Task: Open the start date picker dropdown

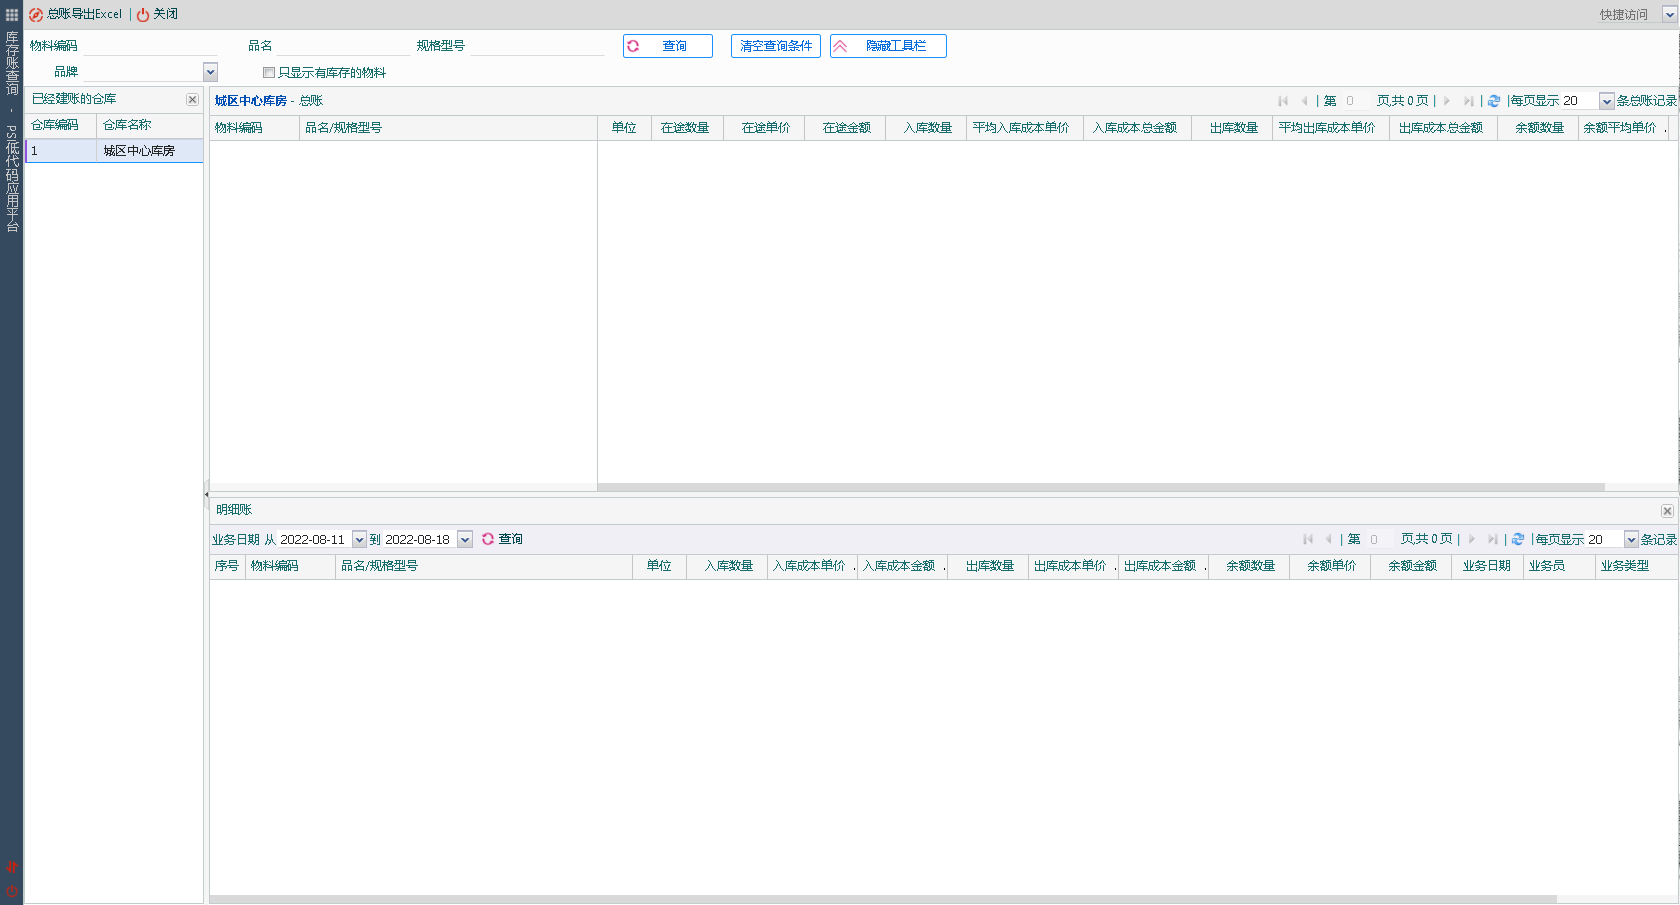Action: tap(359, 540)
